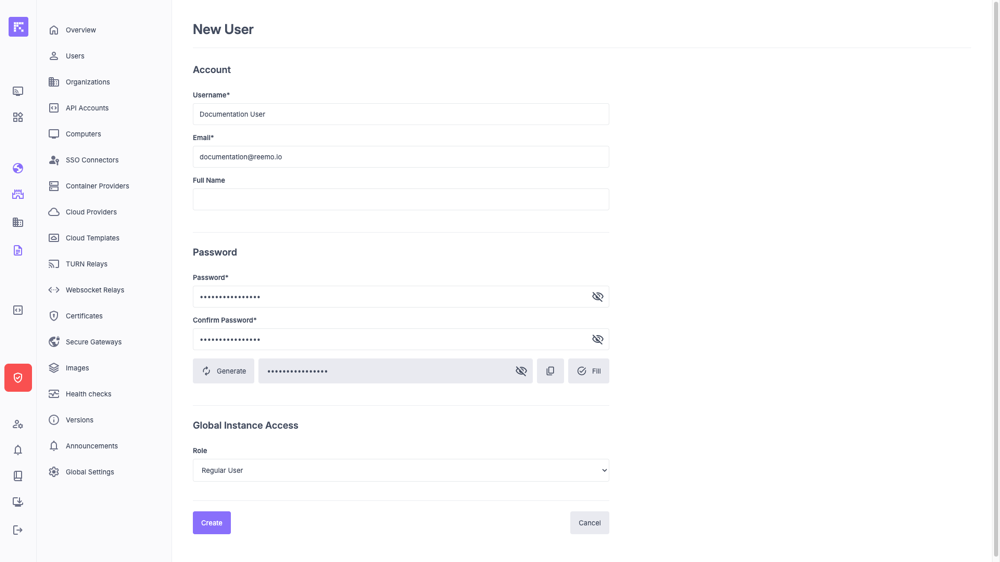
Task: Click into the Full Name field
Action: (400, 200)
